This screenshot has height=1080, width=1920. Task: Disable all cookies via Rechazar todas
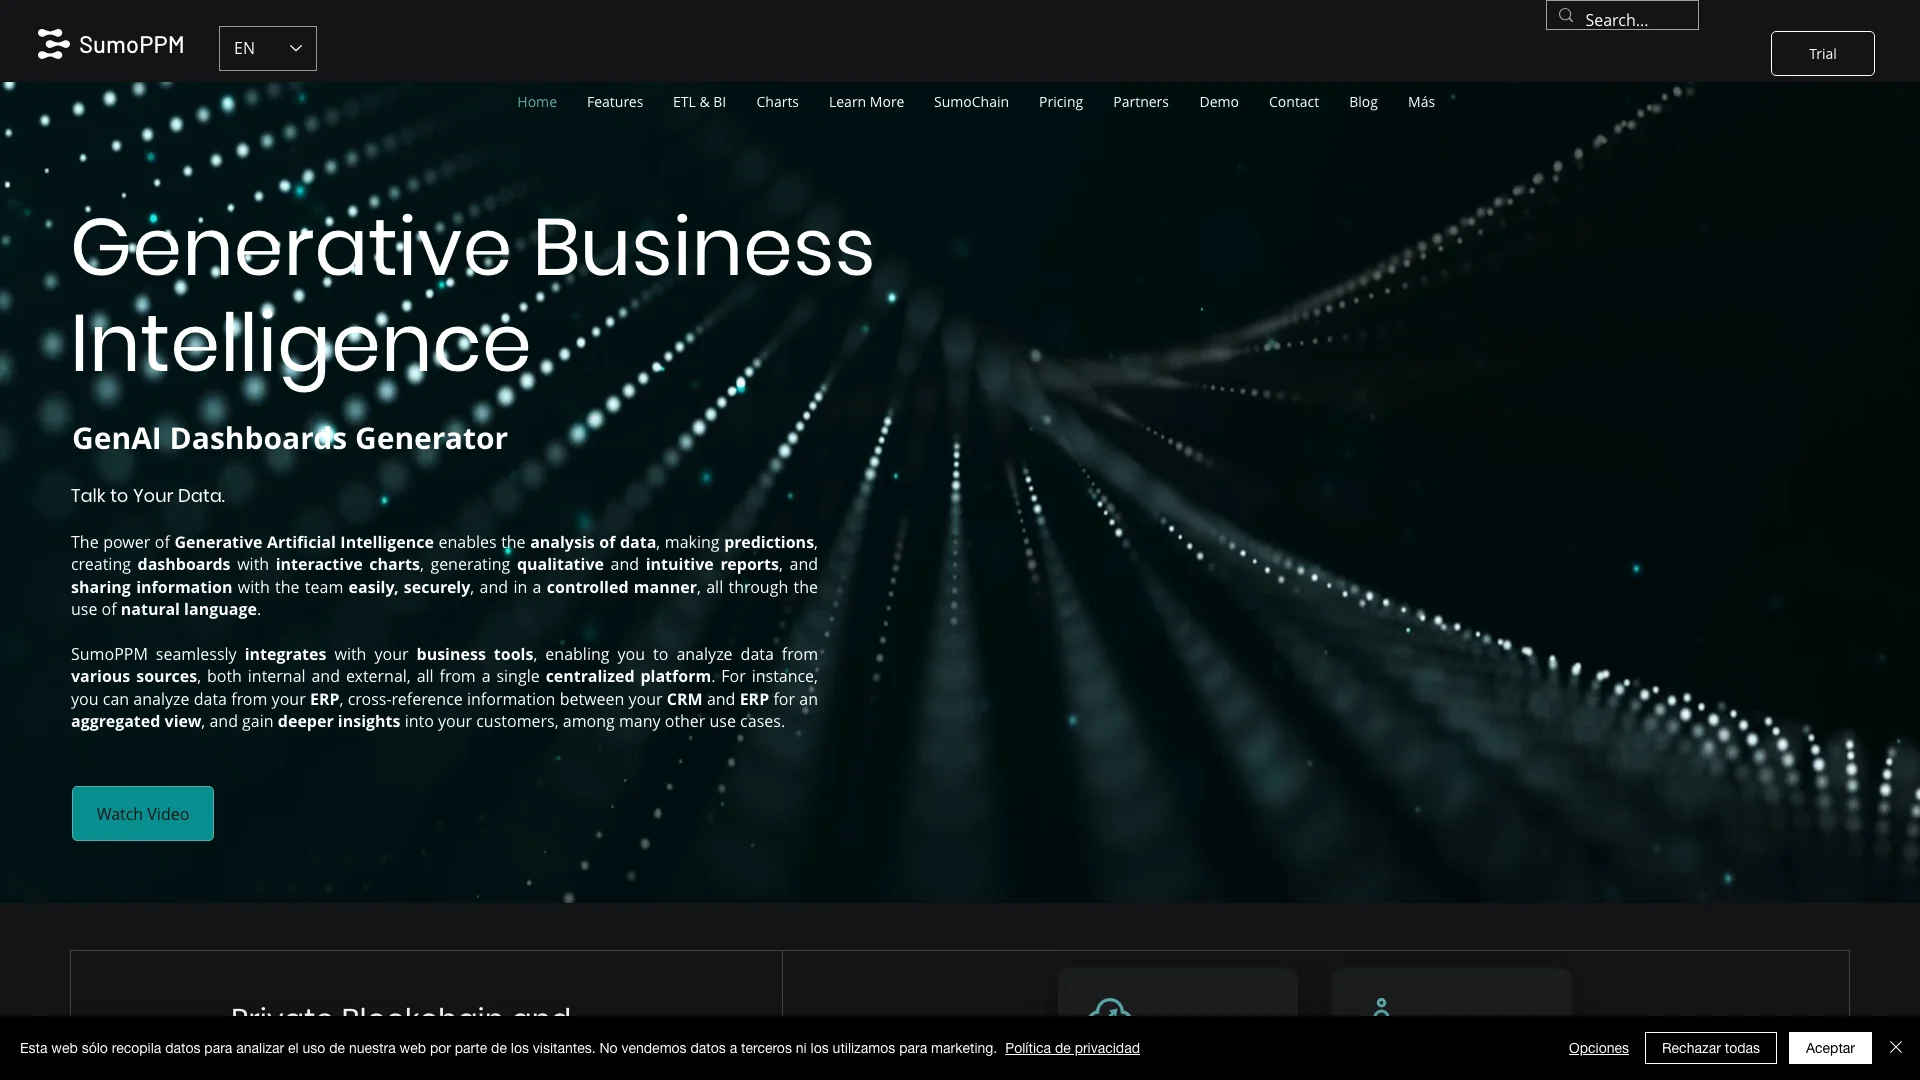[1710, 1047]
